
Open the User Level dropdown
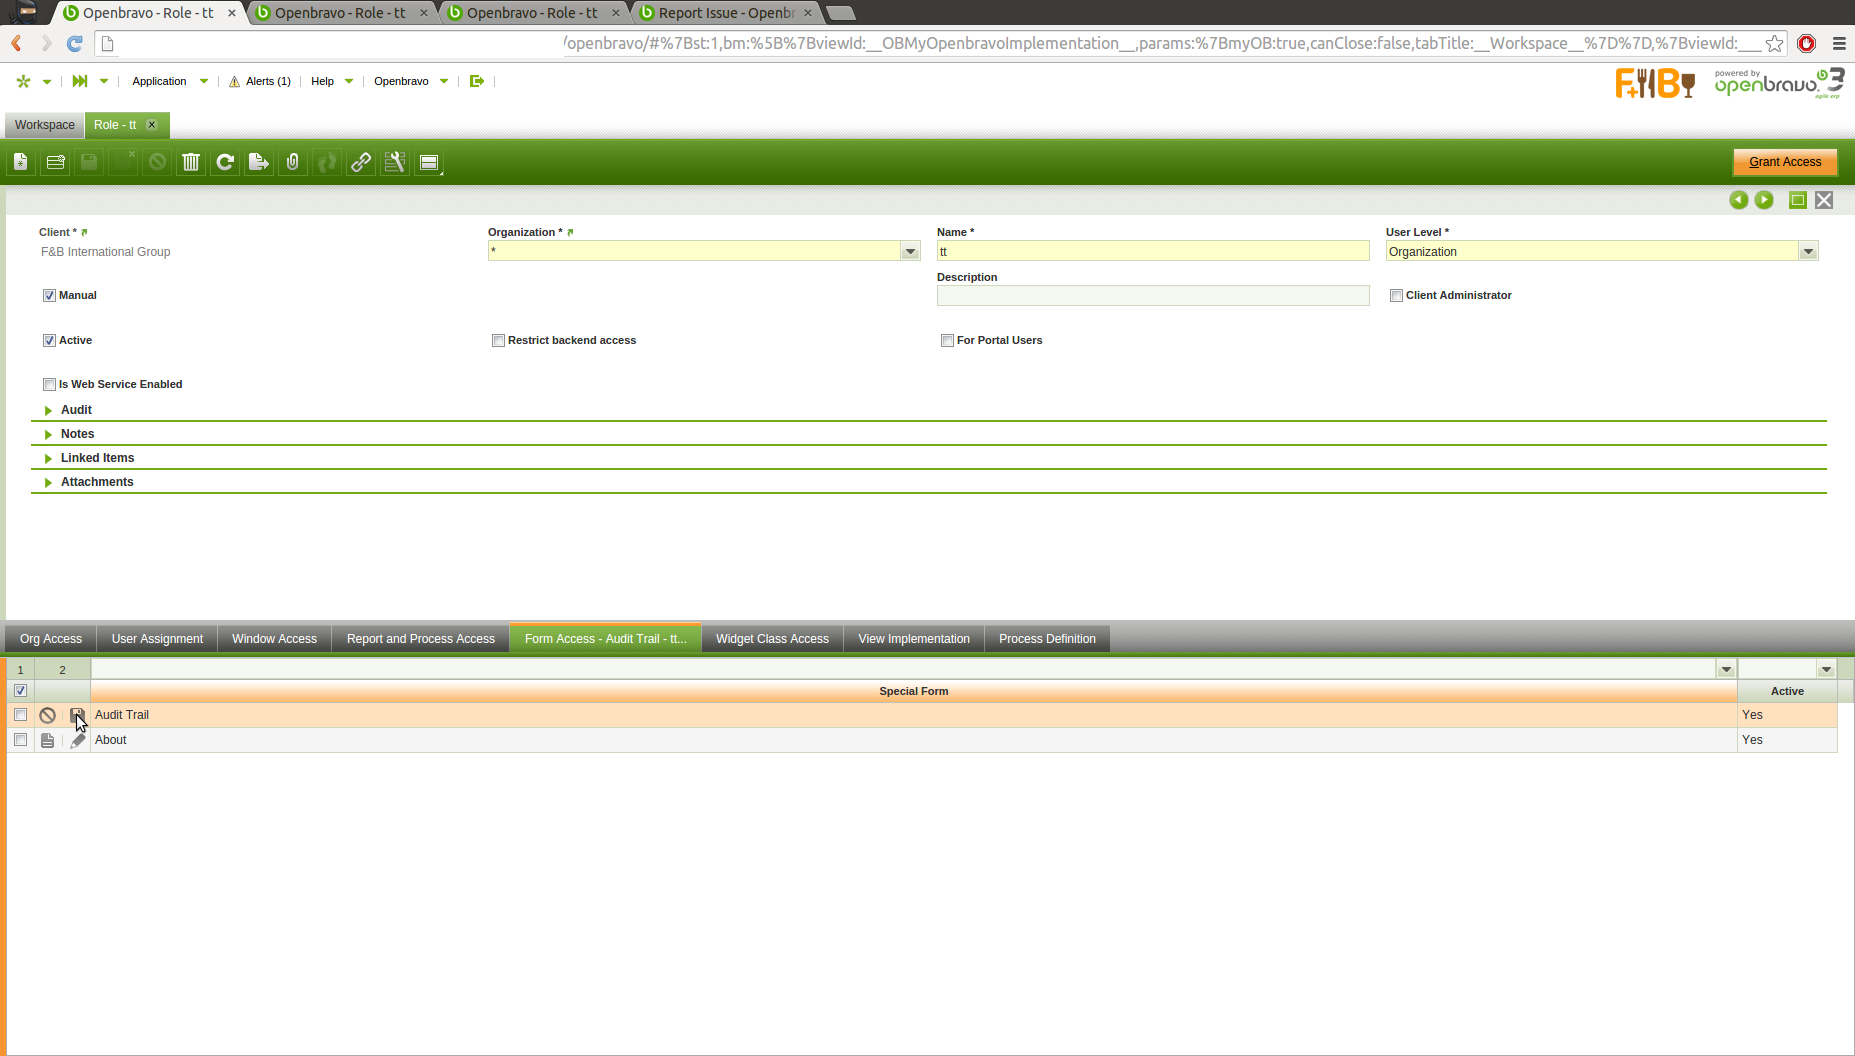coord(1808,252)
